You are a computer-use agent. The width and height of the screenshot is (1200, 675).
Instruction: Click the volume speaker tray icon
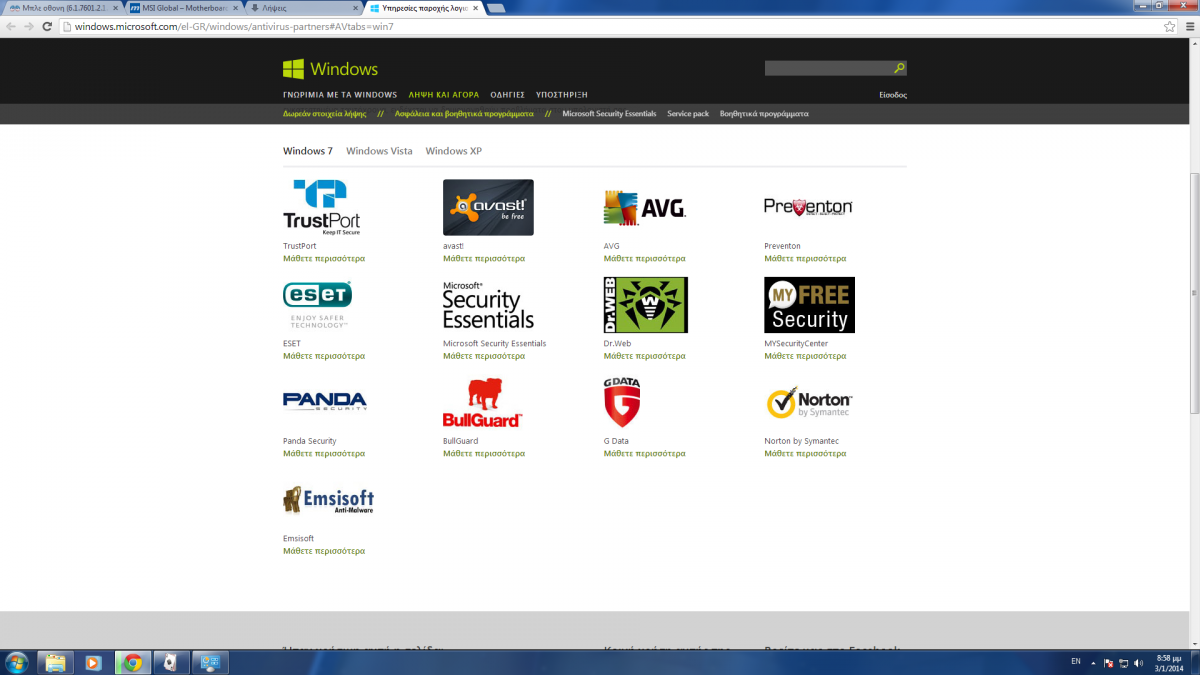point(1138,662)
